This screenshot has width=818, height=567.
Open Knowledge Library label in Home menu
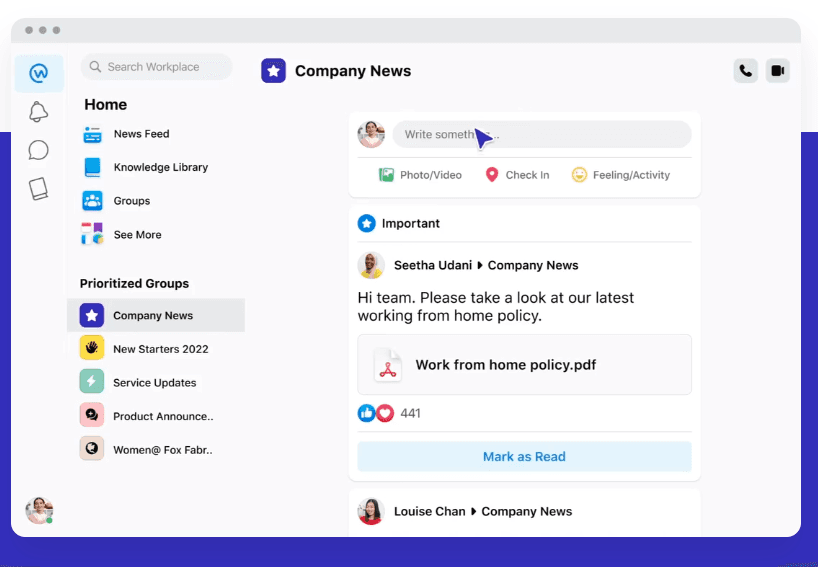tap(161, 167)
